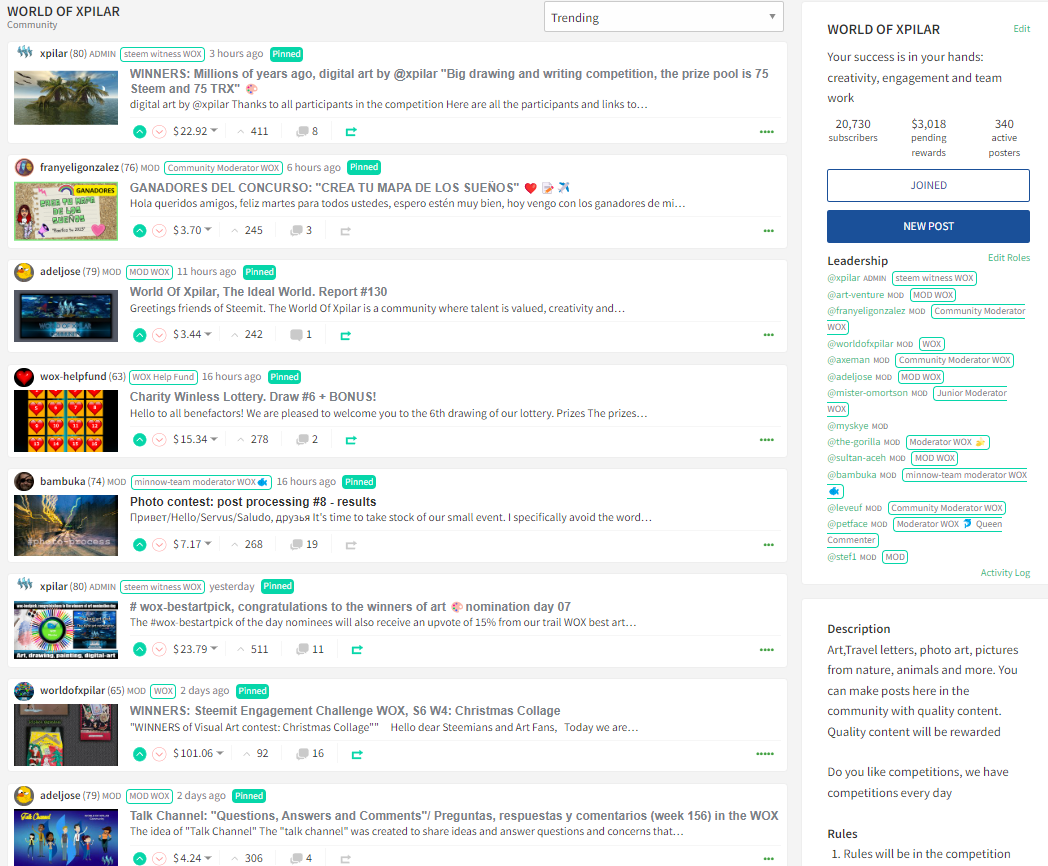Downvote the GANADORES DEL CONCURSO post

pos(159,231)
